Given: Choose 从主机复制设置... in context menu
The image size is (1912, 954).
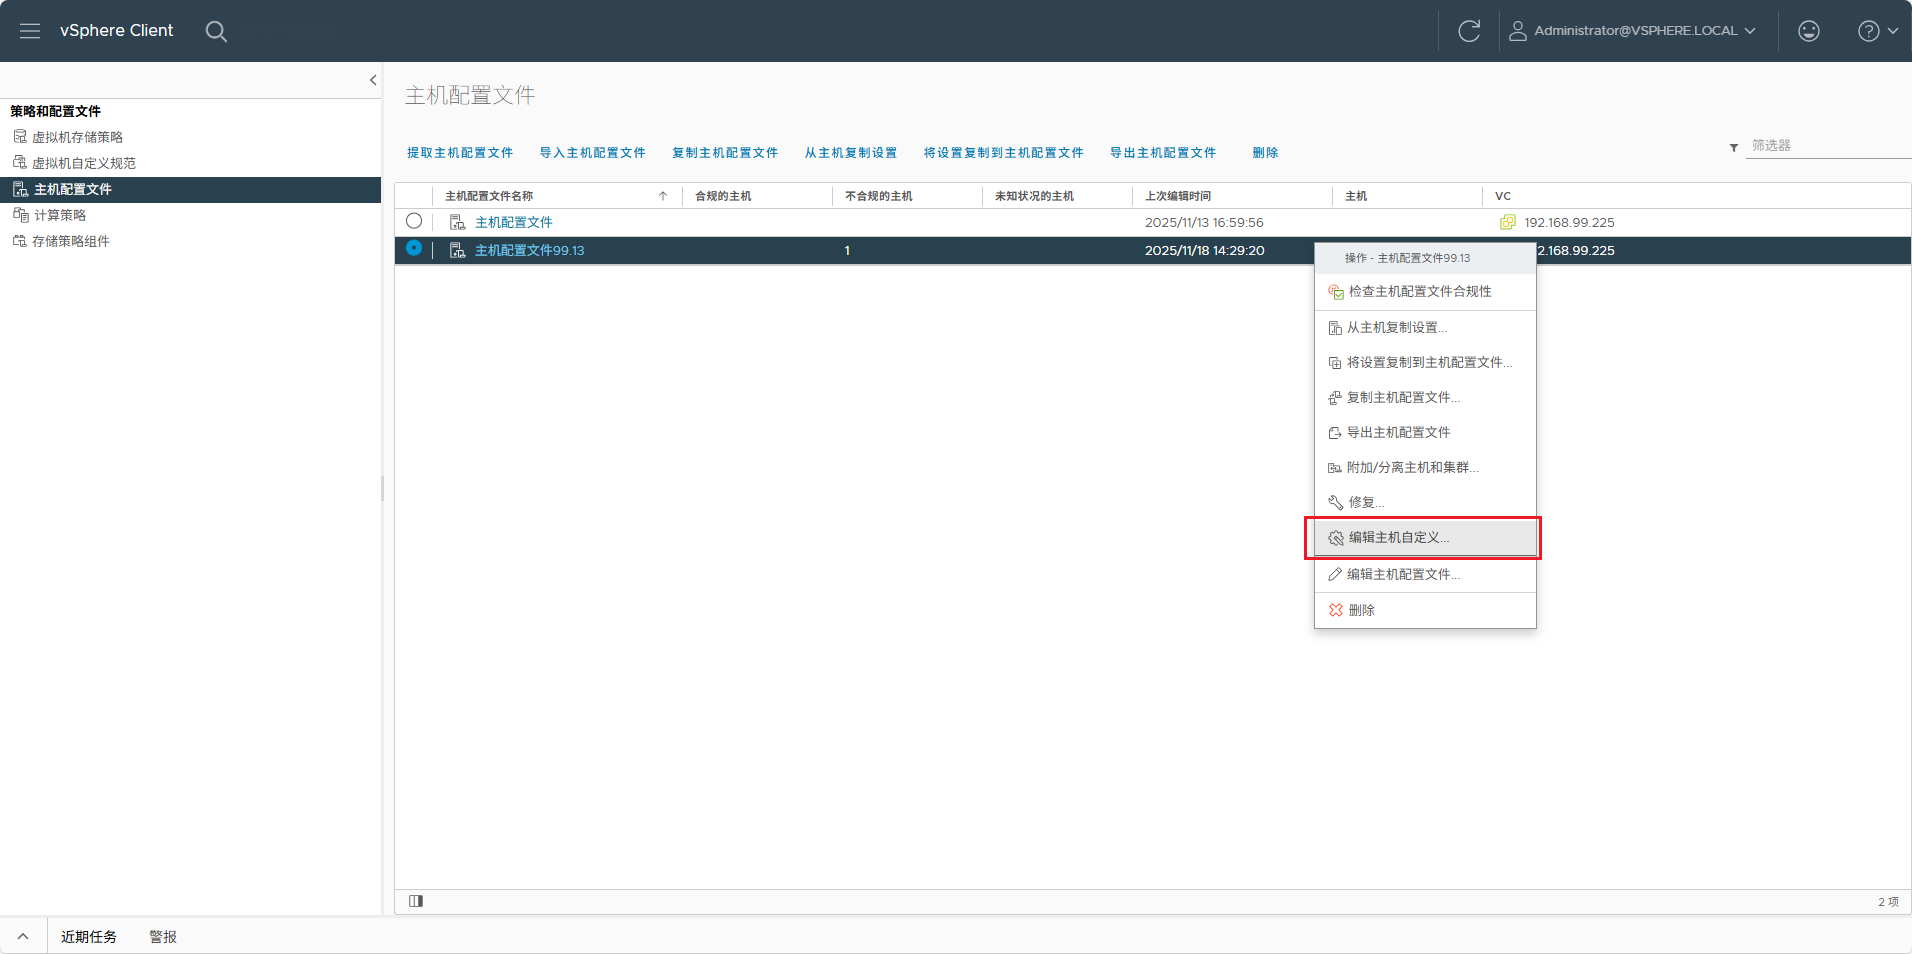Looking at the screenshot, I should pyautogui.click(x=1425, y=327).
